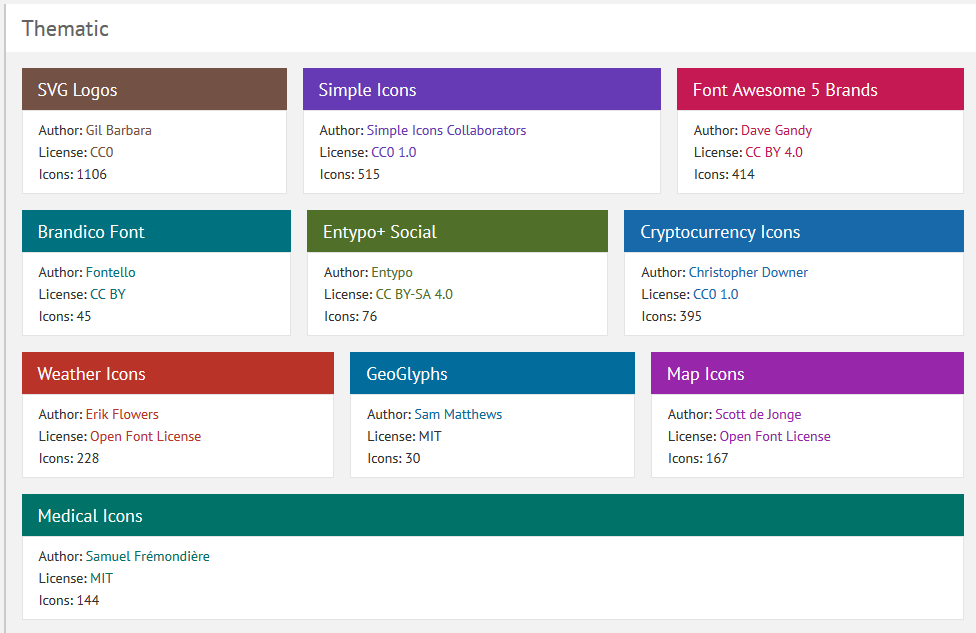Visit author Scott de Jonge's link
The width and height of the screenshot is (976, 633).
(758, 414)
